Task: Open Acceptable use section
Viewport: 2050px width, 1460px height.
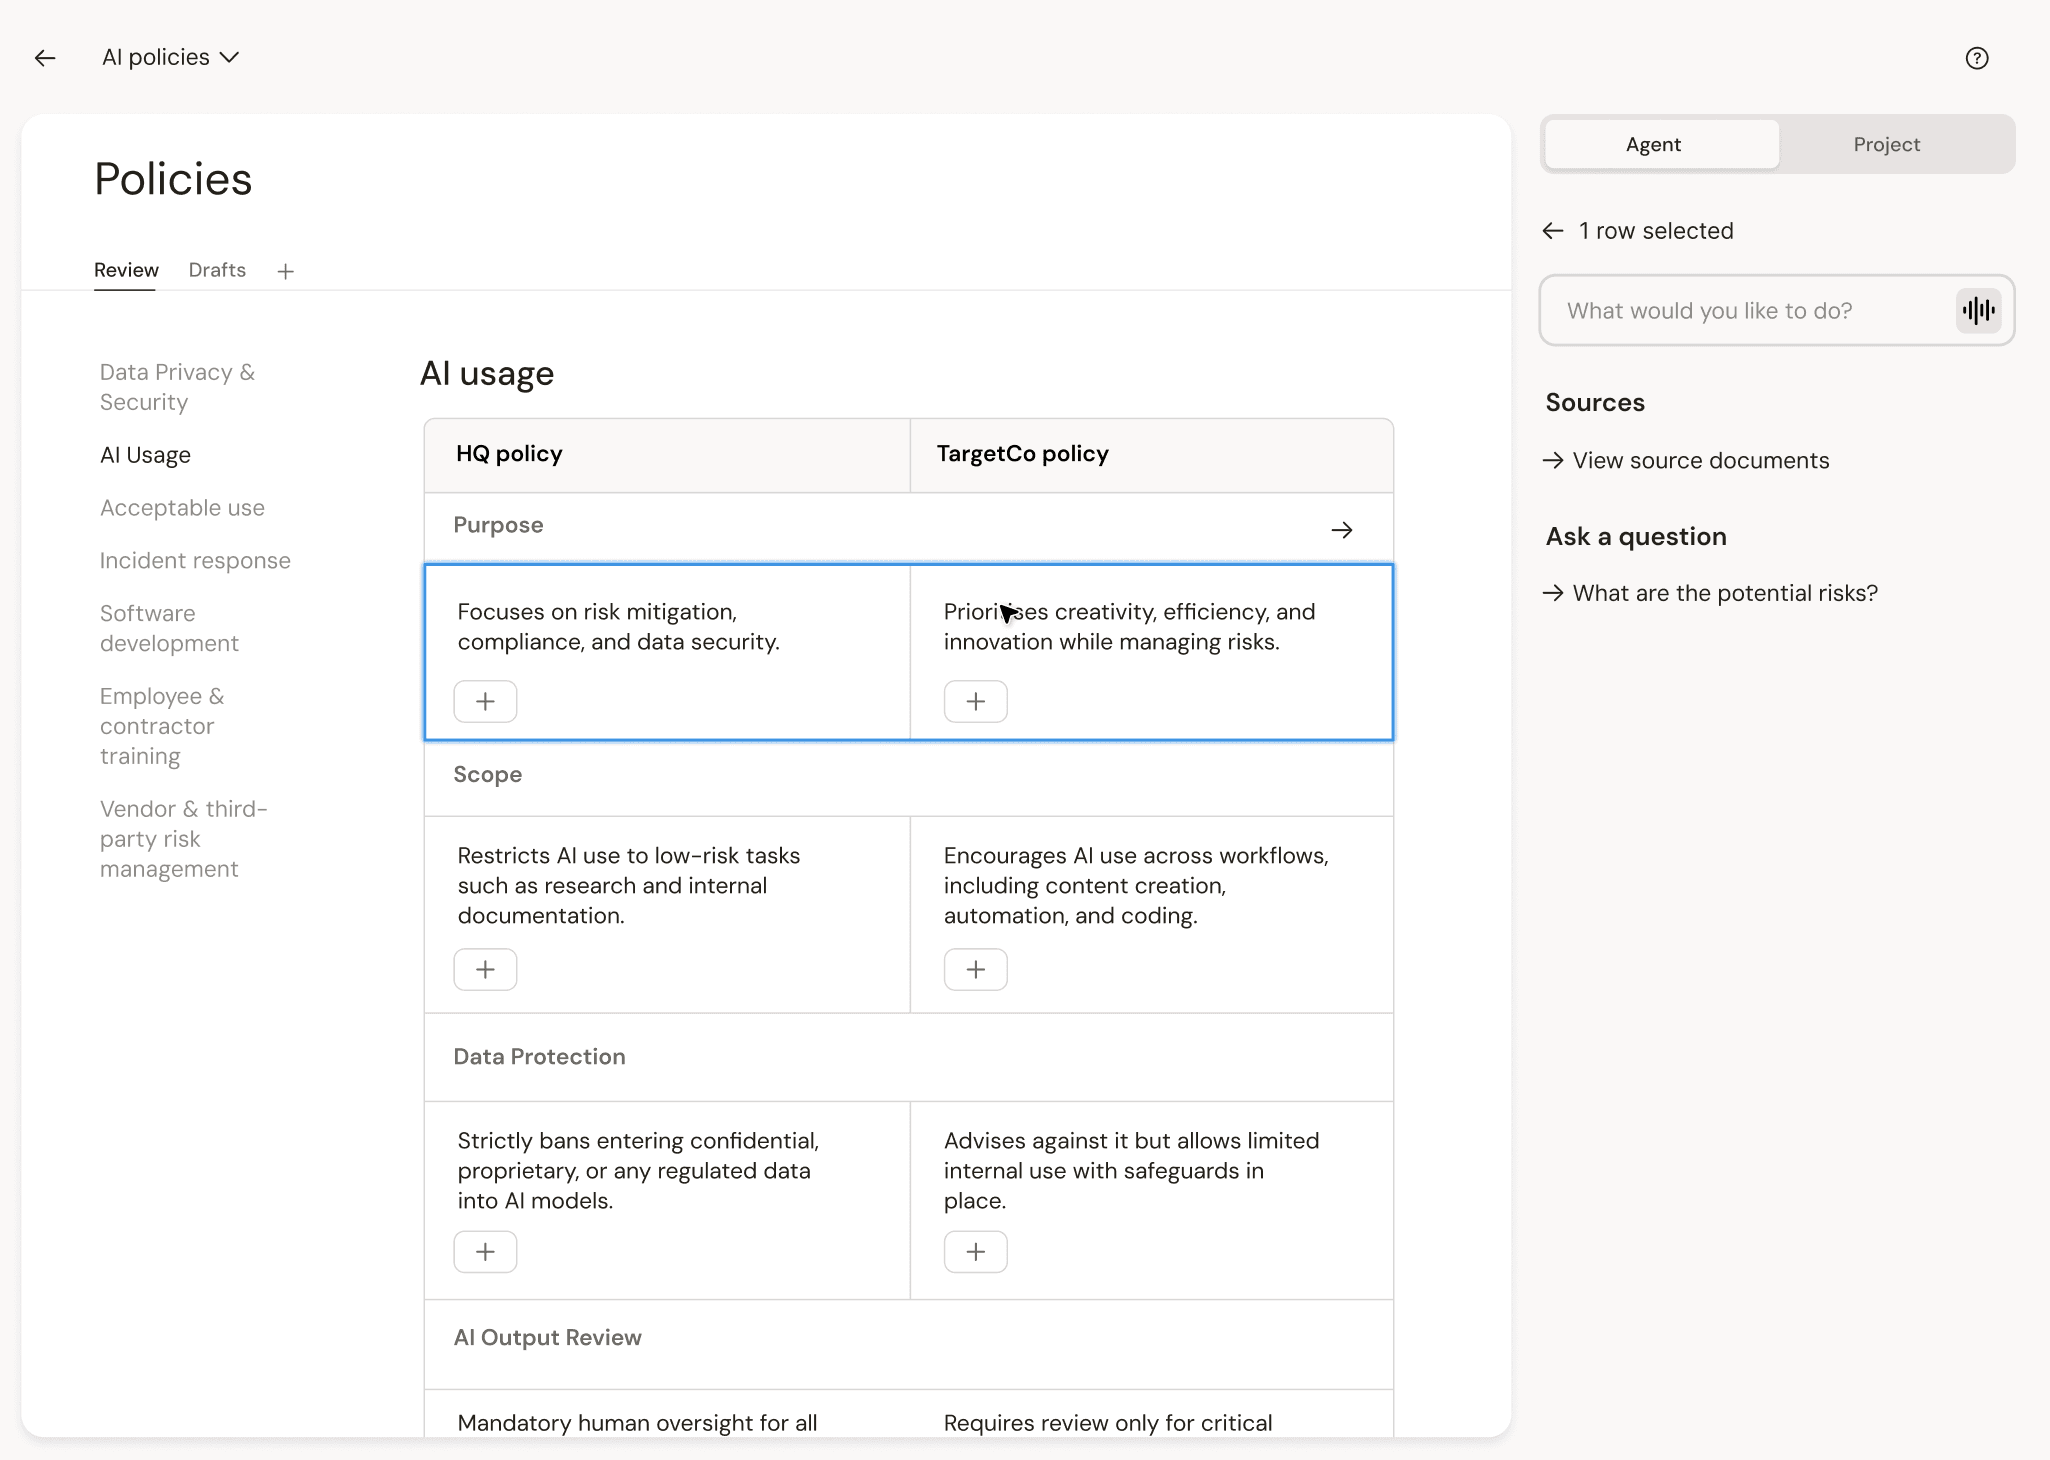Action: pos(182,508)
